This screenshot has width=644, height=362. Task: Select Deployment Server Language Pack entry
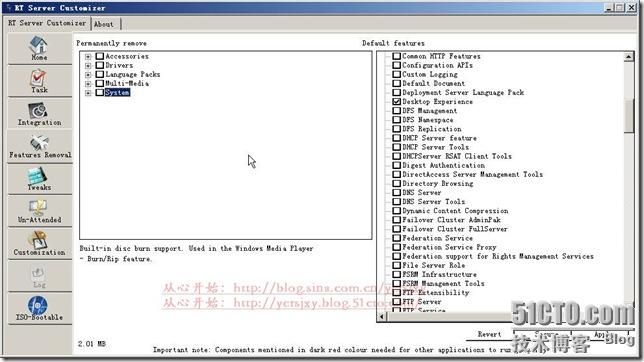(x=463, y=92)
